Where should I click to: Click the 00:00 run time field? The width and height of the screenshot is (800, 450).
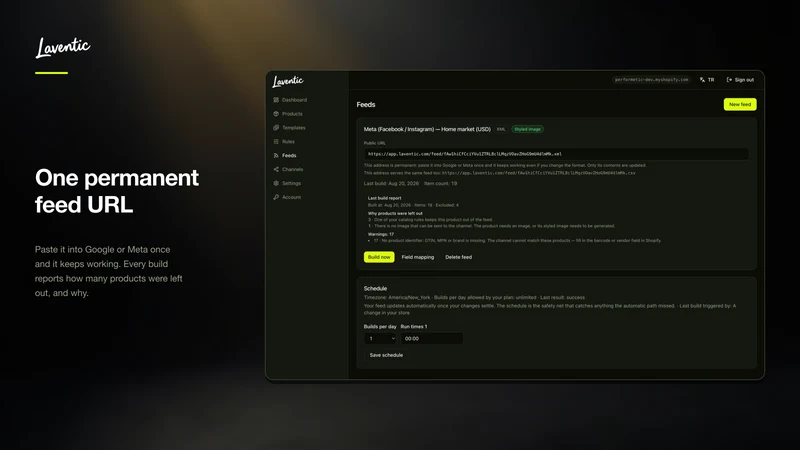pos(432,338)
